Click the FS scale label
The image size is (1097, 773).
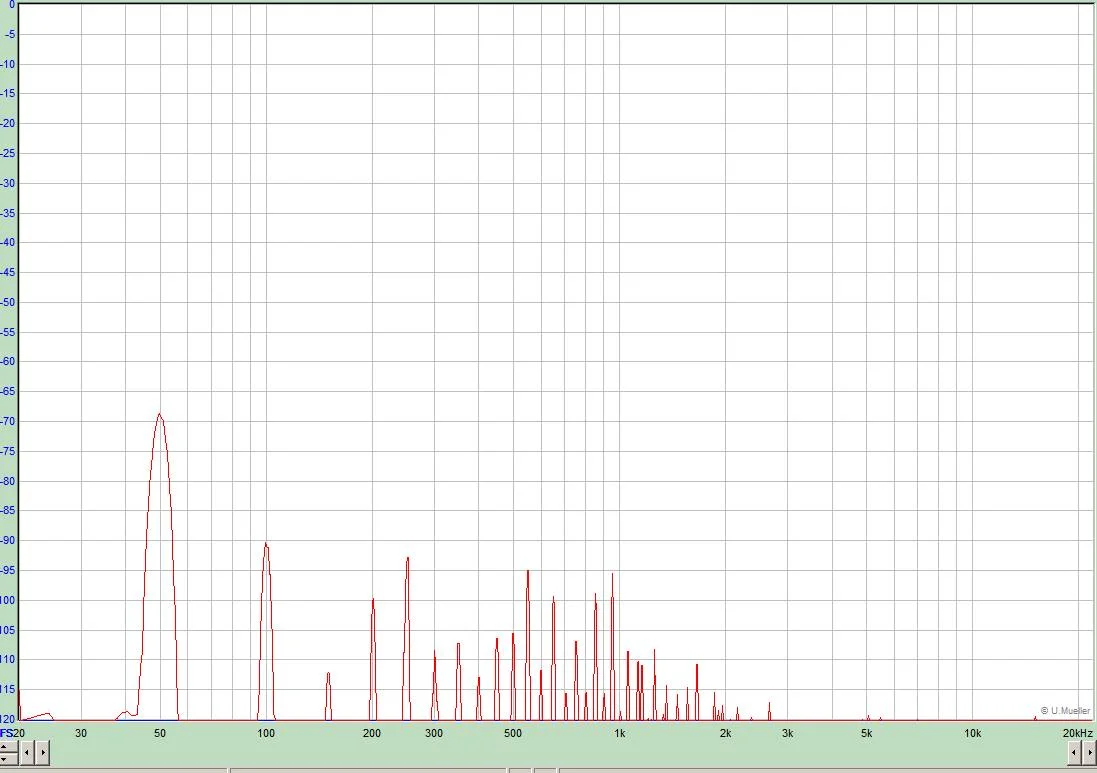8,733
